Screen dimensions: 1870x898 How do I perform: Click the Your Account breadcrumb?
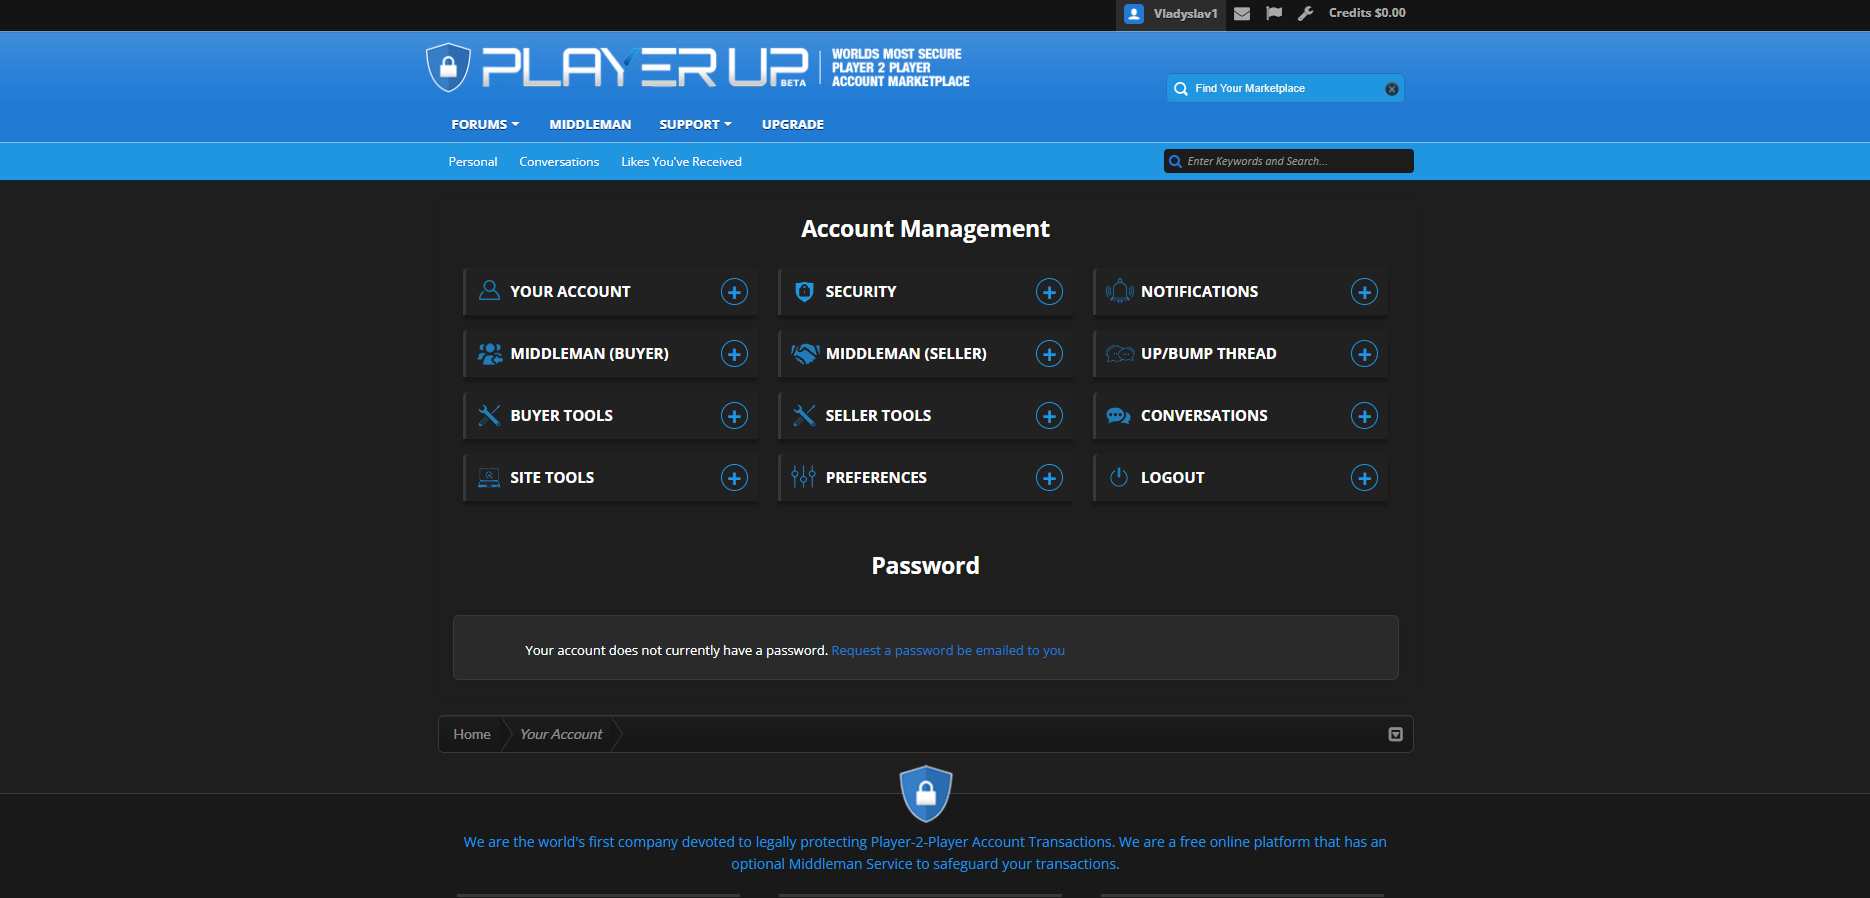pyautogui.click(x=561, y=734)
